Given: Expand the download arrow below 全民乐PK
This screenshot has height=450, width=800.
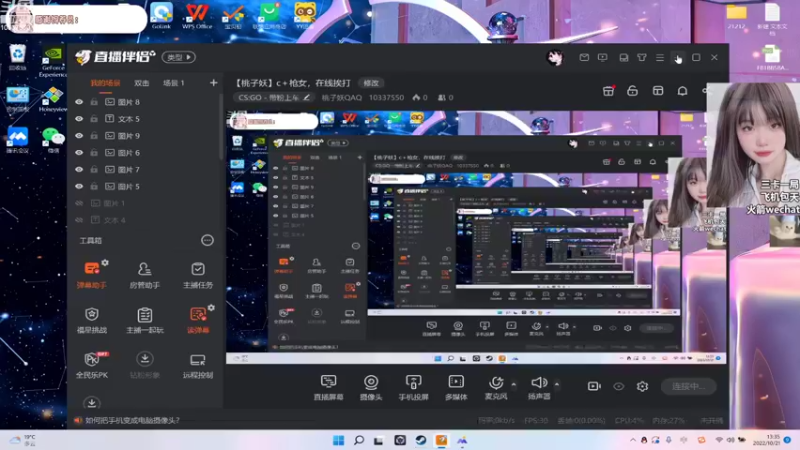Looking at the screenshot, I should (x=92, y=403).
